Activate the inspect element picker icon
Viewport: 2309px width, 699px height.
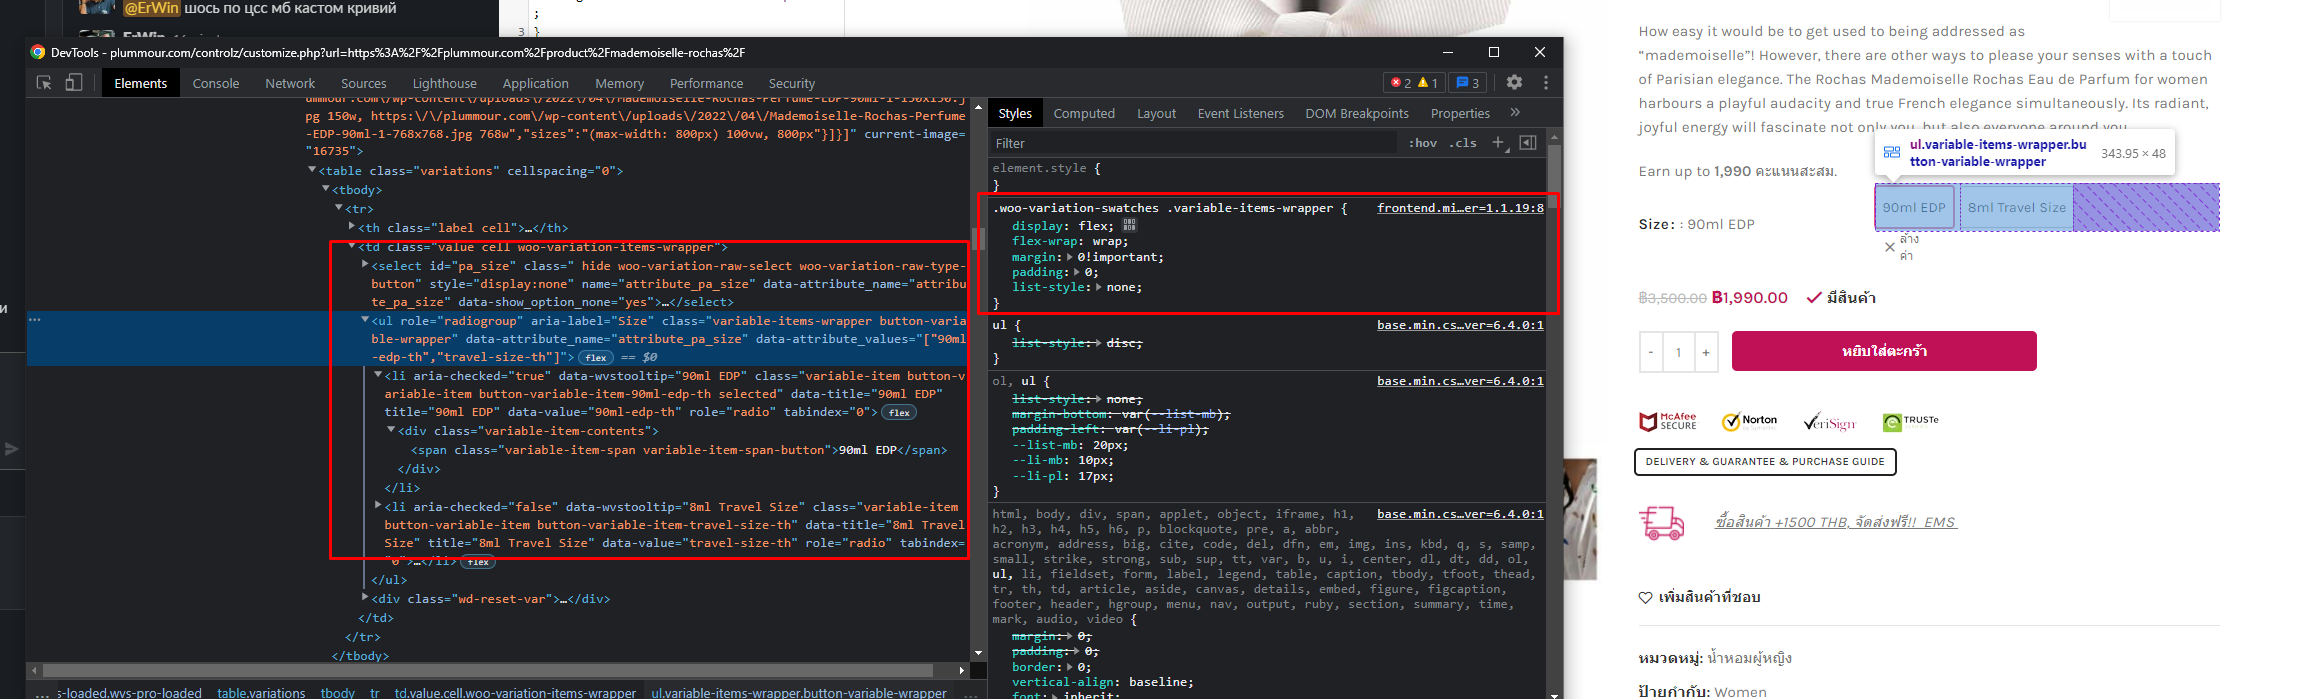click(x=44, y=83)
